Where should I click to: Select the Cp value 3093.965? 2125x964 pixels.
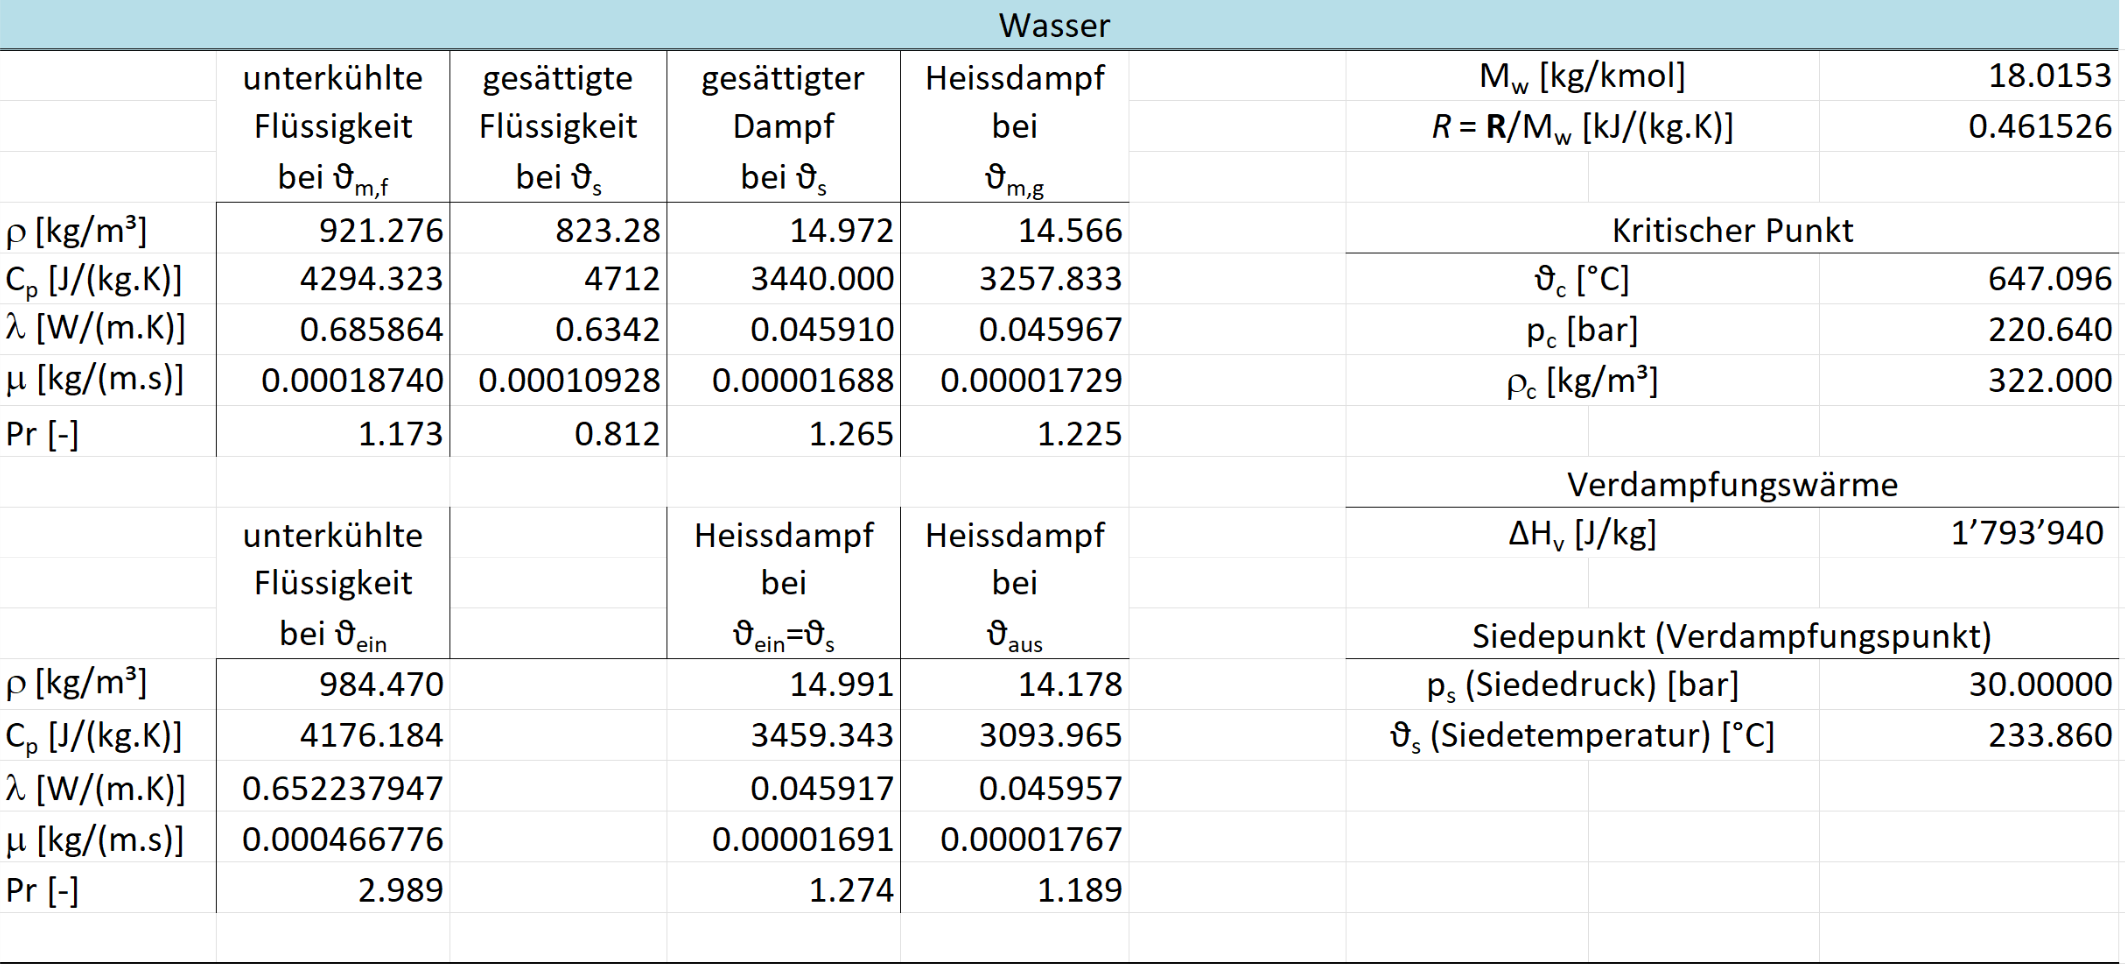tap(1050, 736)
